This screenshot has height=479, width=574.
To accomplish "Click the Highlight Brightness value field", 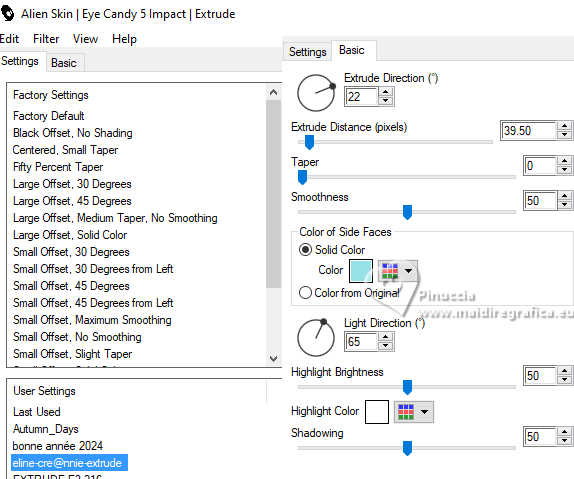I will coord(541,375).
